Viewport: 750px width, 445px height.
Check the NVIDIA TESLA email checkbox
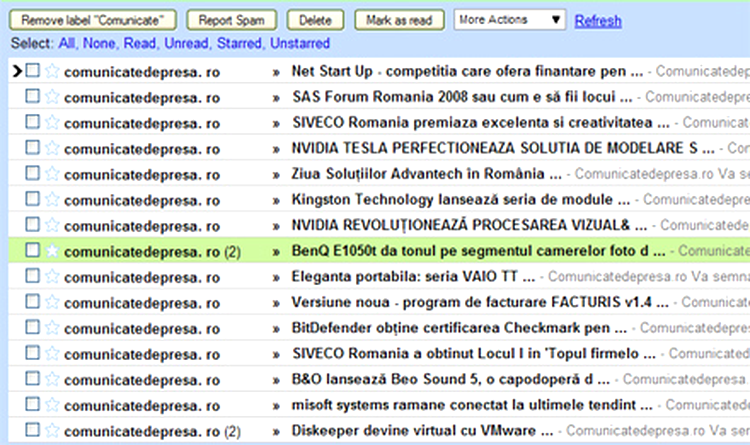(33, 147)
